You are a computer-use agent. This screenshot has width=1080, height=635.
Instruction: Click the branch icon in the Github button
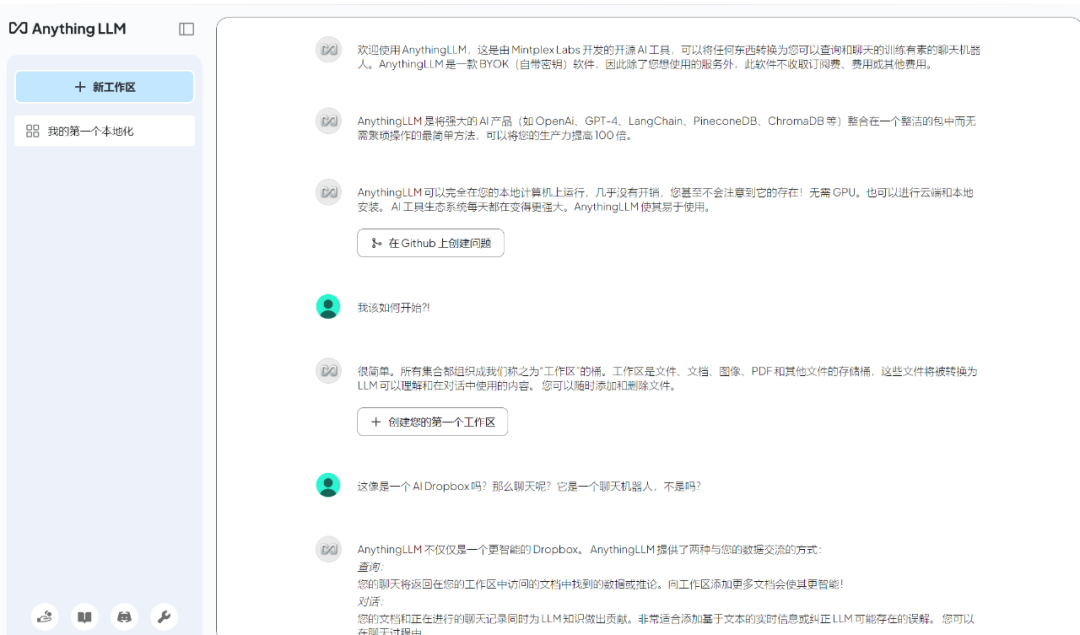pos(376,243)
